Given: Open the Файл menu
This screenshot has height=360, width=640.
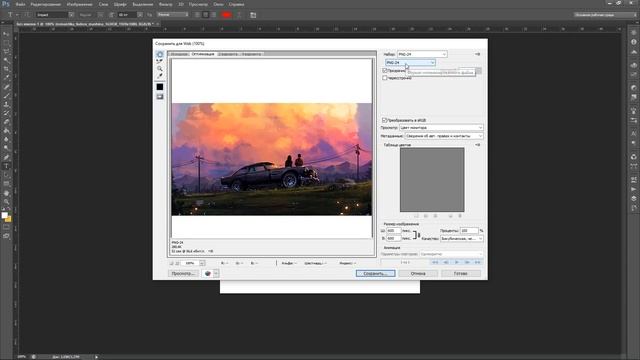Looking at the screenshot, I should coord(20,4).
